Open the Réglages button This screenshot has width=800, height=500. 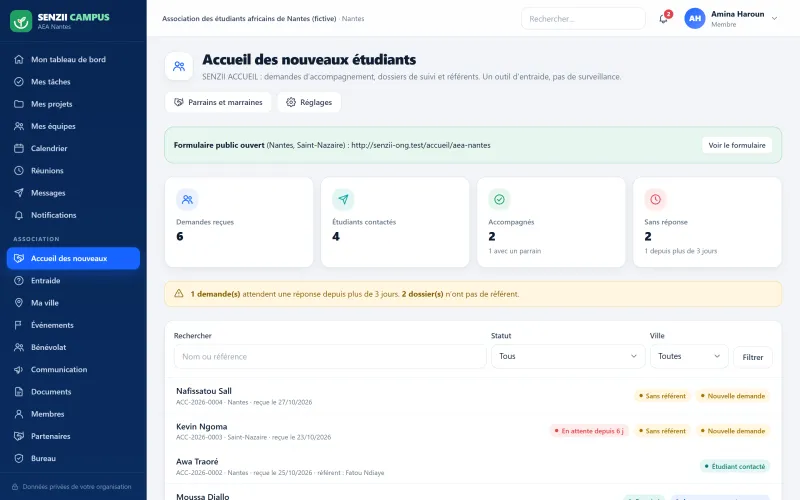[309, 102]
